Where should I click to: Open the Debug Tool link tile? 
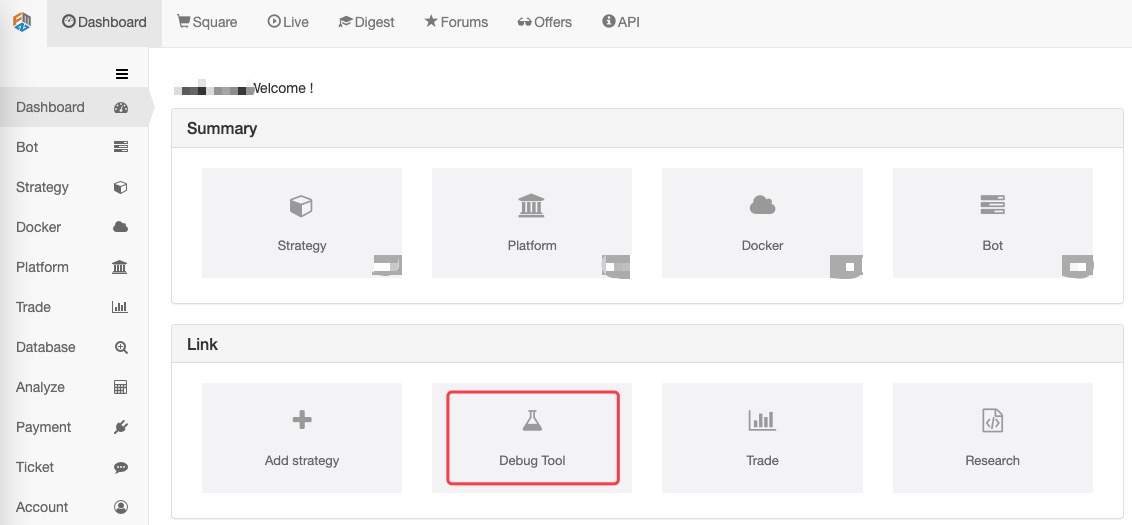(532, 438)
